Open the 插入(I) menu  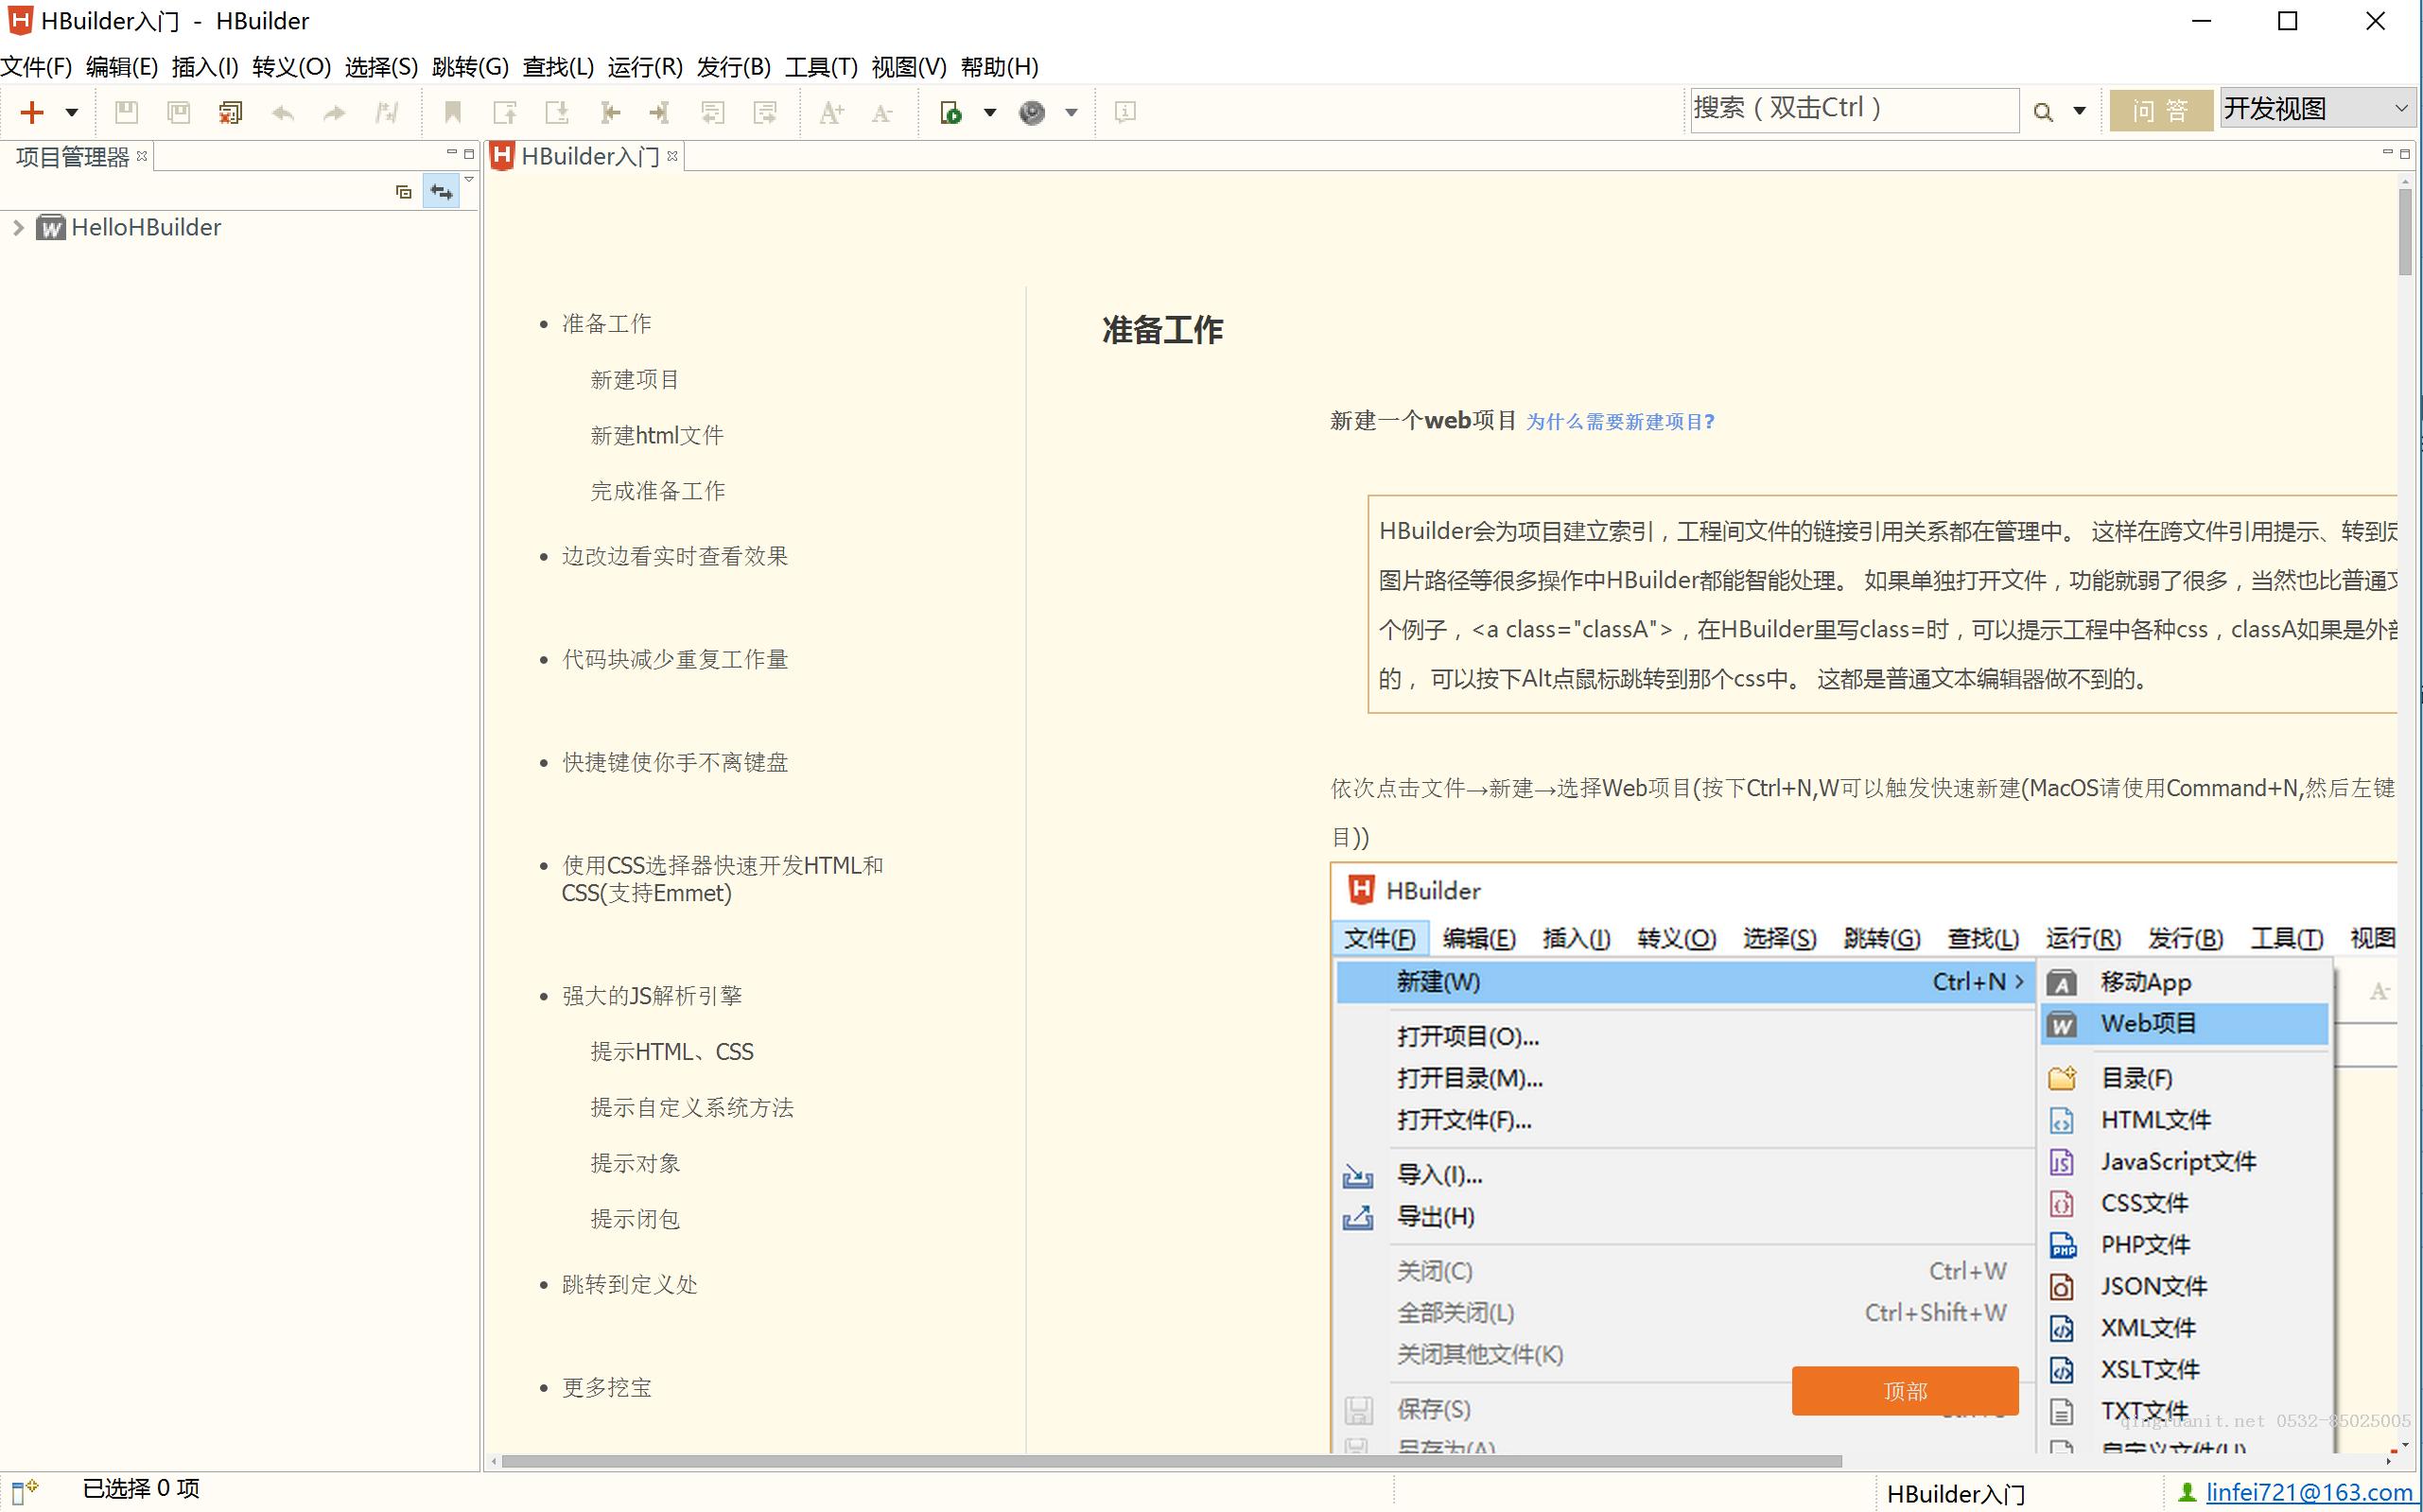click(x=205, y=66)
